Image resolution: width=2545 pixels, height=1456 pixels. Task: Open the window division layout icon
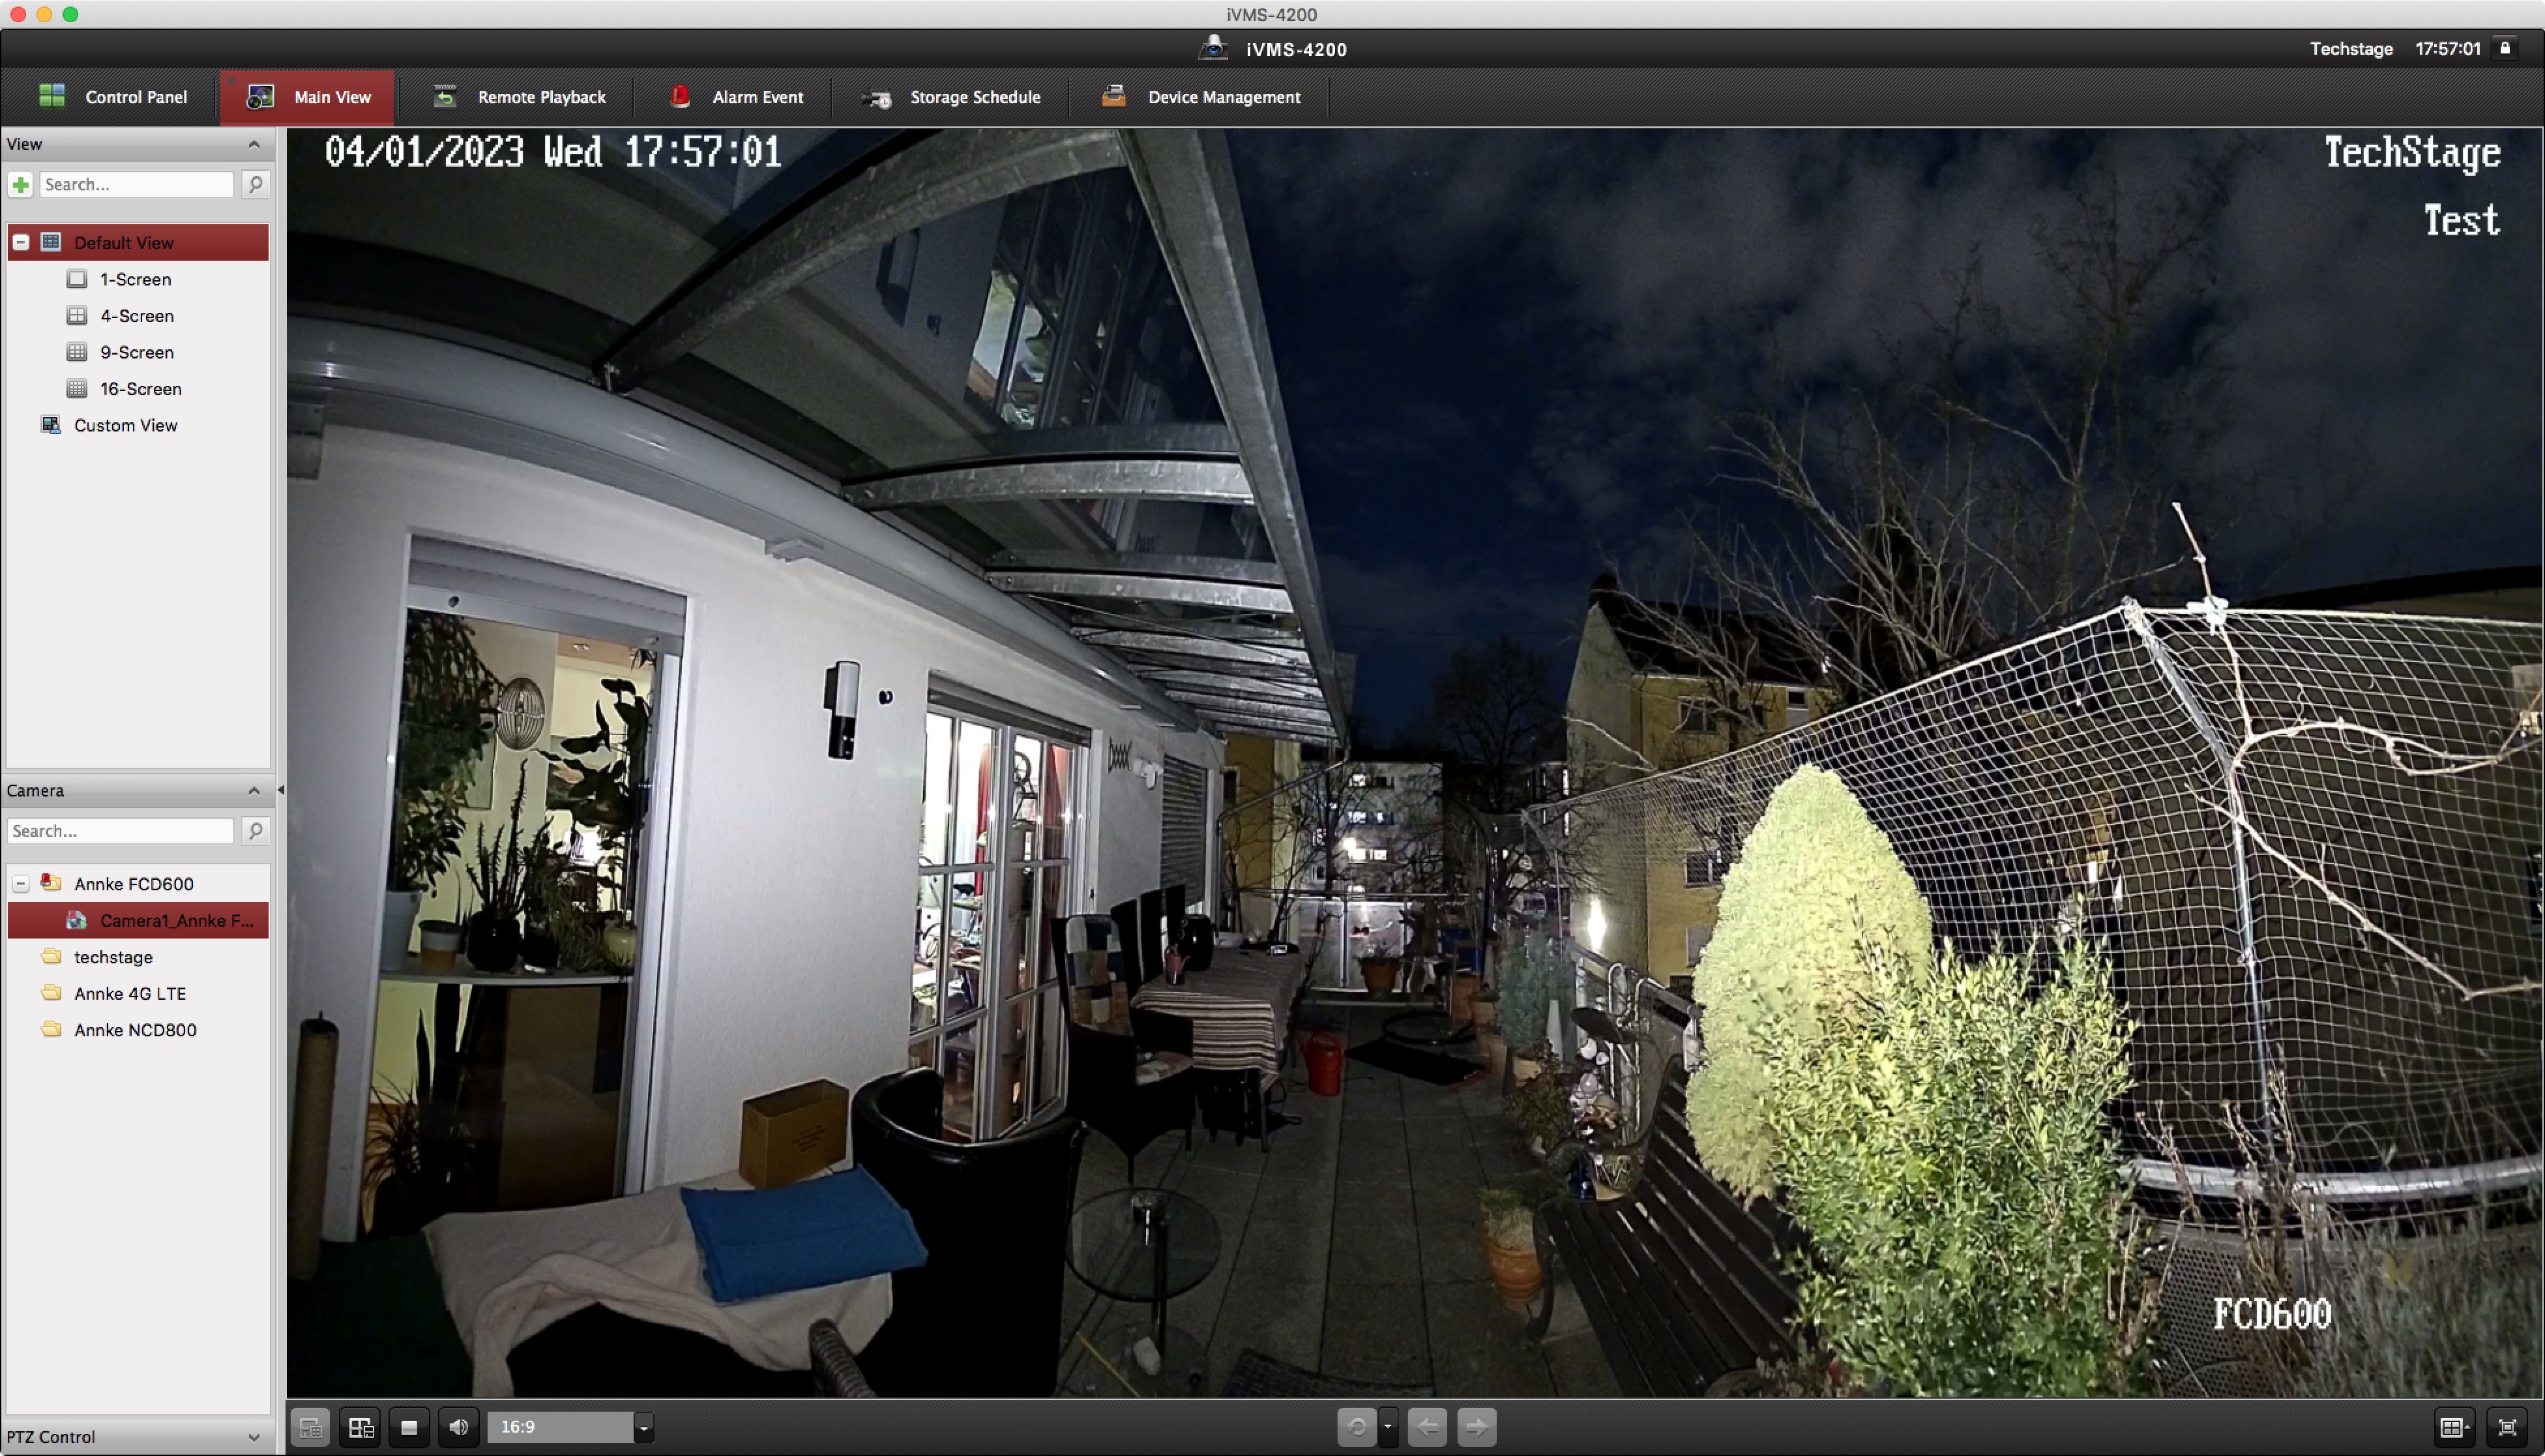2454,1427
